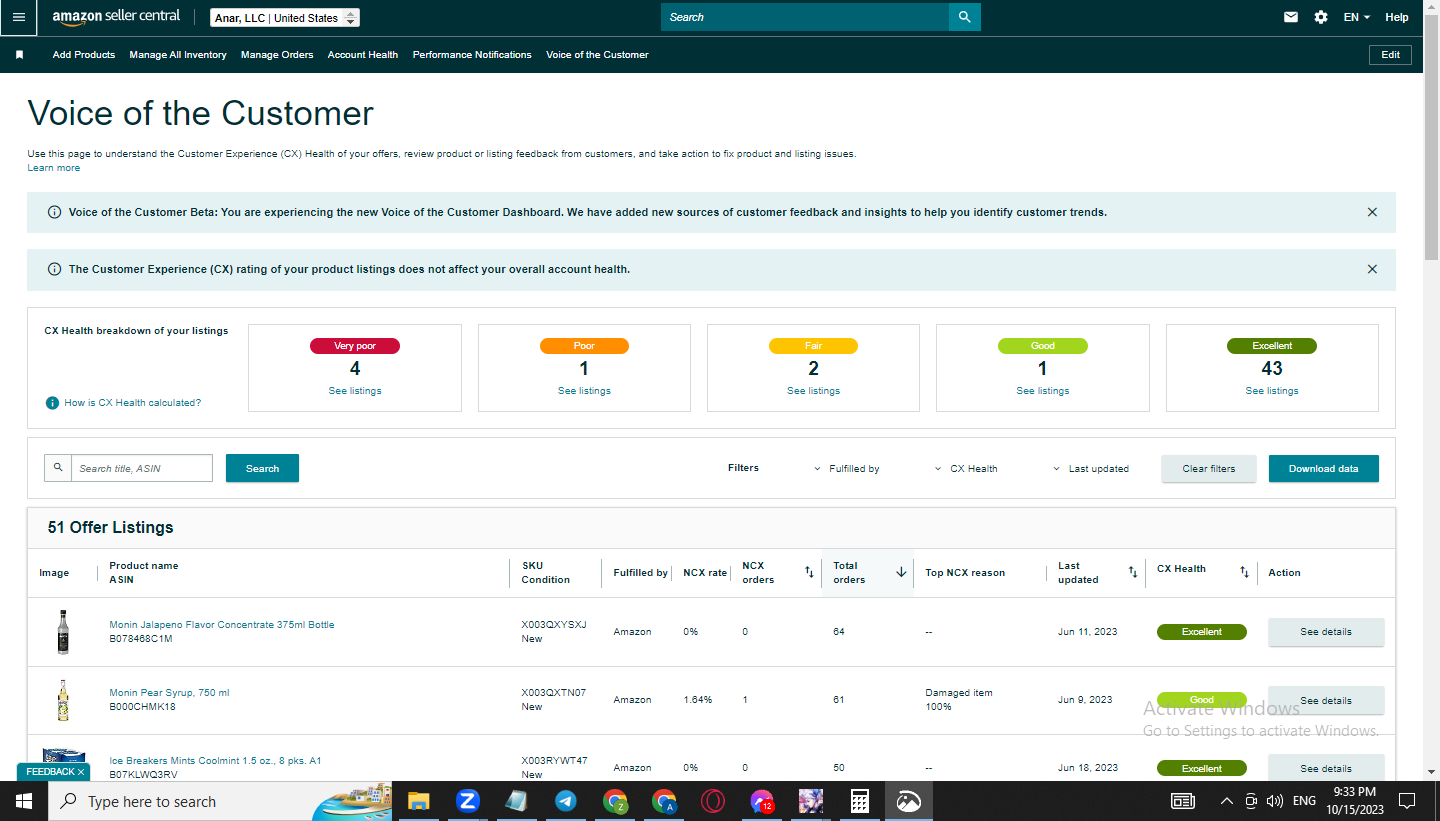Expand Last updated filter dropdown
Image resolution: width=1440 pixels, height=821 pixels.
1091,468
